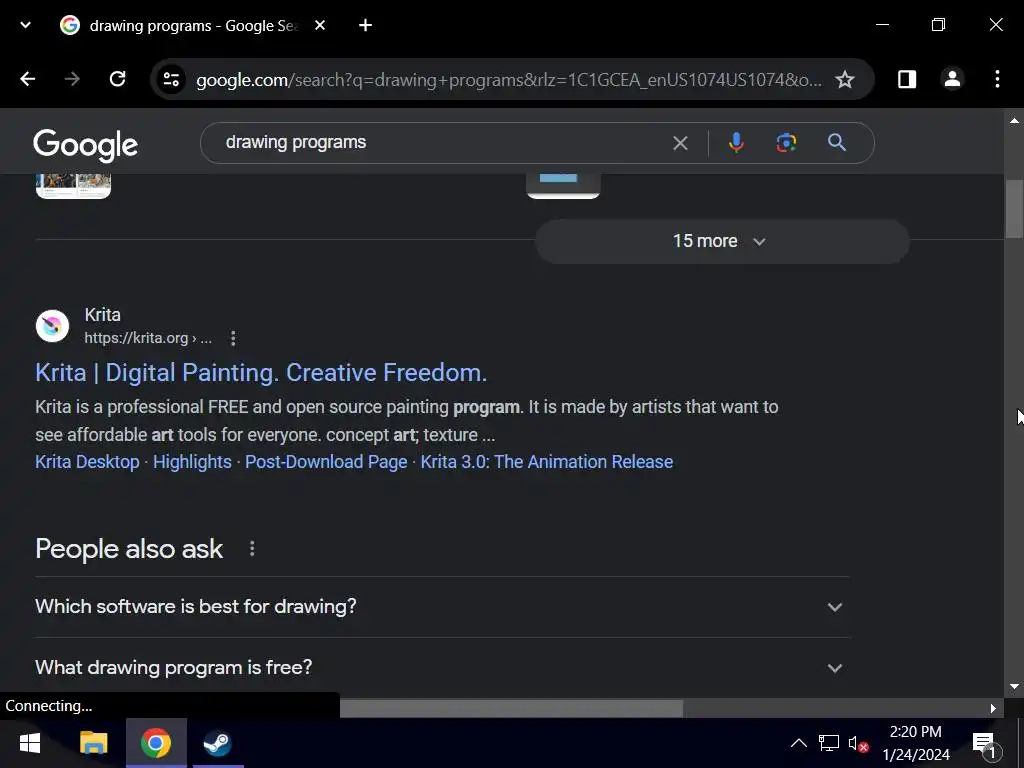Close the drawing programs Google Search tab
This screenshot has height=768, width=1024.
pos(320,25)
